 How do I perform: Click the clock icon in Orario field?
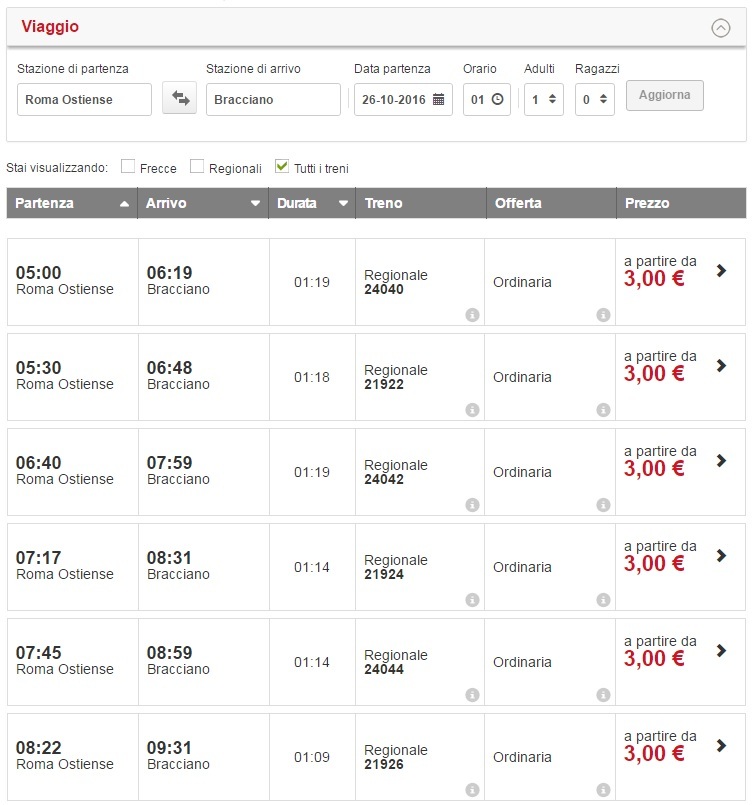click(497, 100)
